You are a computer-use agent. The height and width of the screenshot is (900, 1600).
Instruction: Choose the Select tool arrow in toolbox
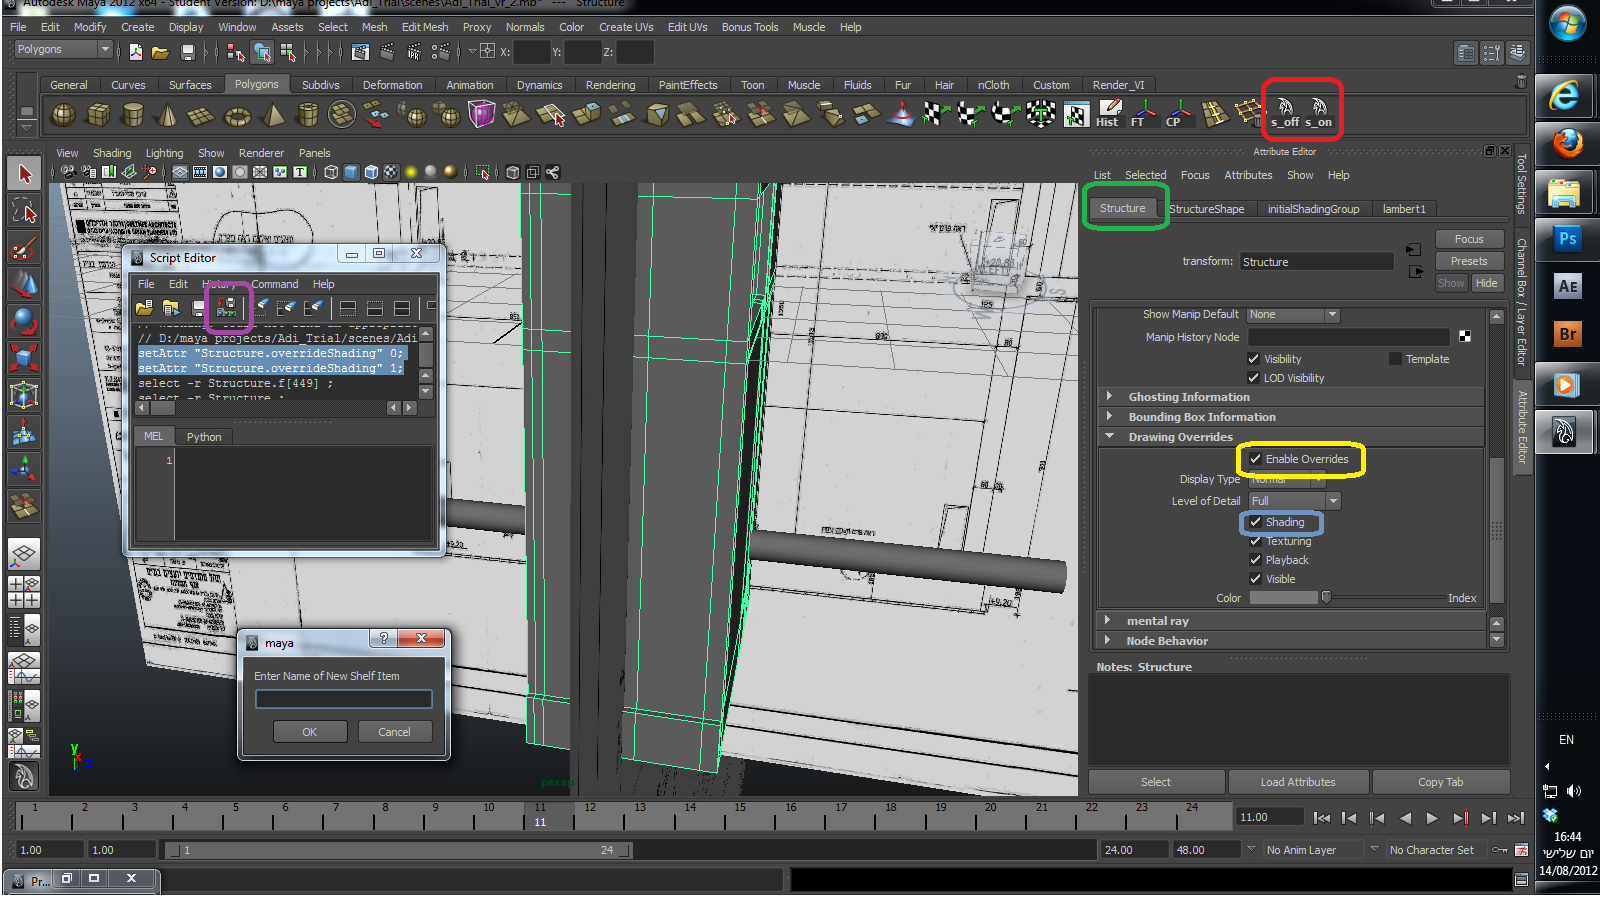tap(24, 174)
